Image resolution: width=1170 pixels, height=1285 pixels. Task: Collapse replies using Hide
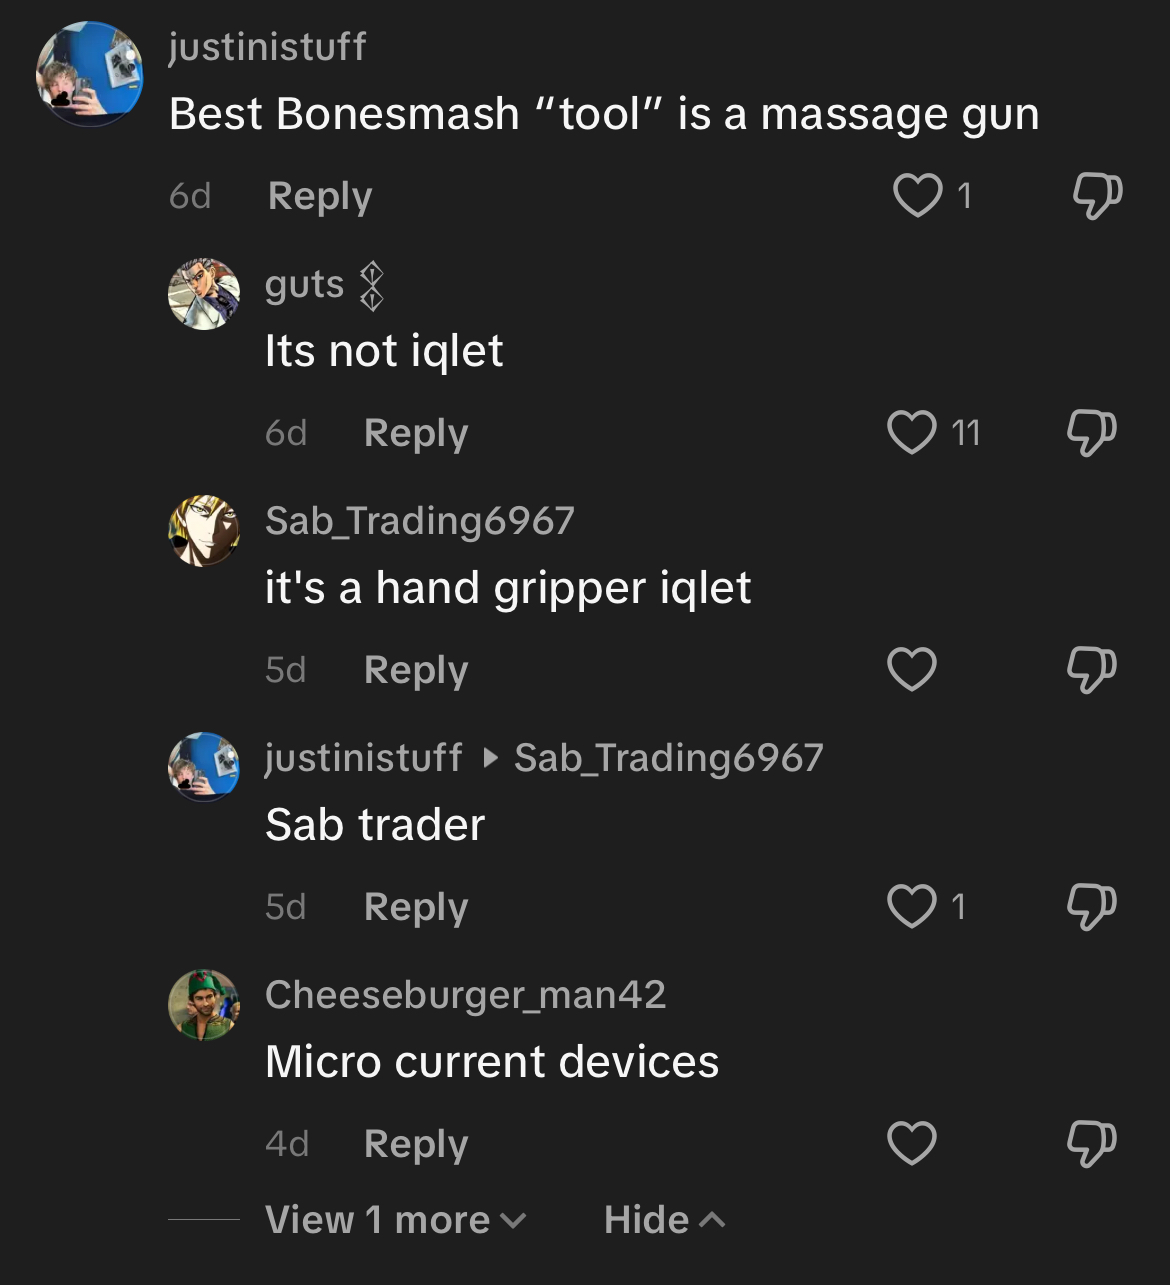click(x=664, y=1220)
